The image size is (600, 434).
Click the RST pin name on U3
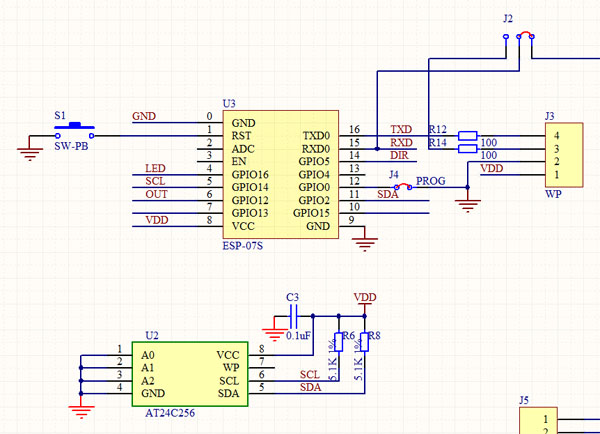[x=241, y=136]
